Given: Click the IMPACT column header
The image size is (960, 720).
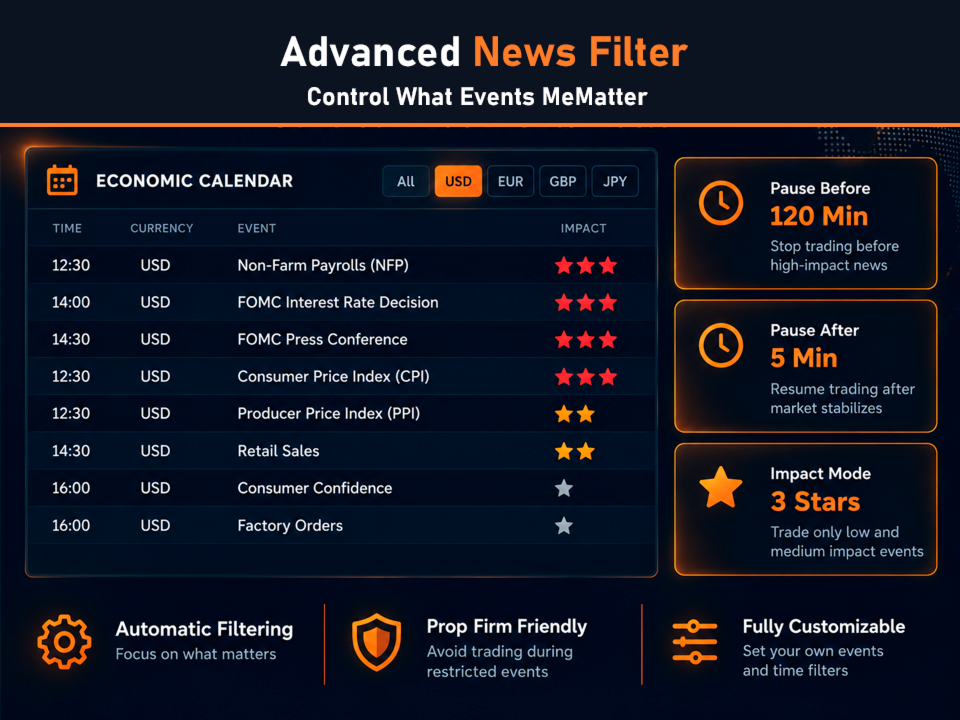Looking at the screenshot, I should click(583, 228).
